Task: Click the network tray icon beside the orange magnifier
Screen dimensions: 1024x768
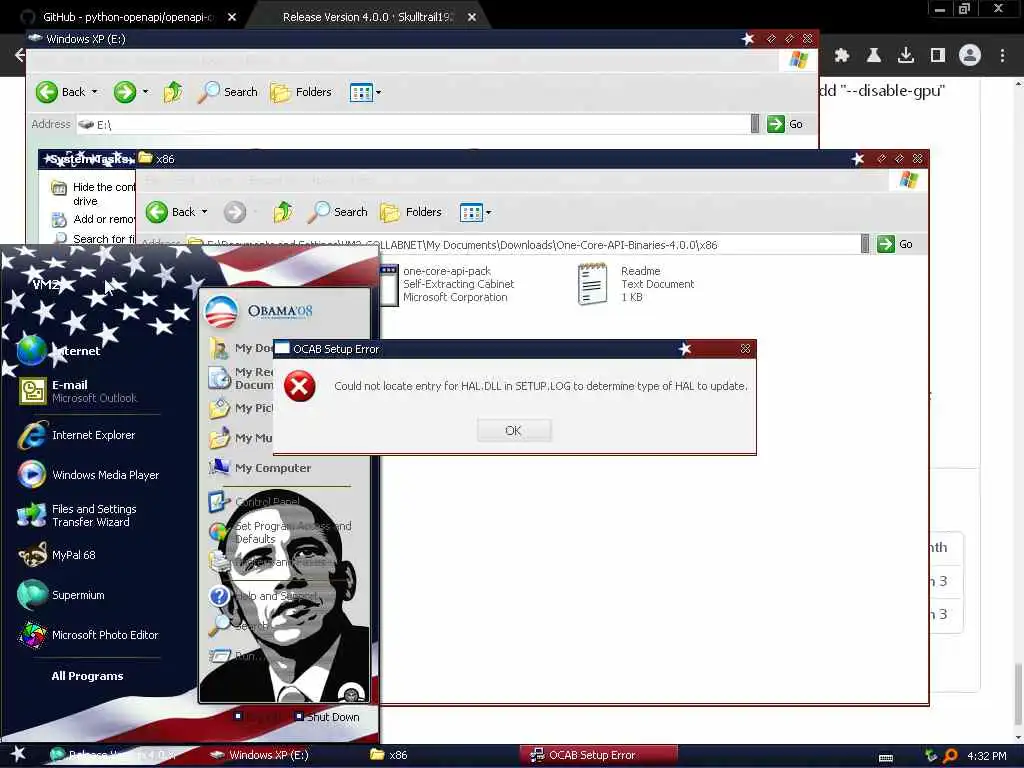Action: coord(931,756)
